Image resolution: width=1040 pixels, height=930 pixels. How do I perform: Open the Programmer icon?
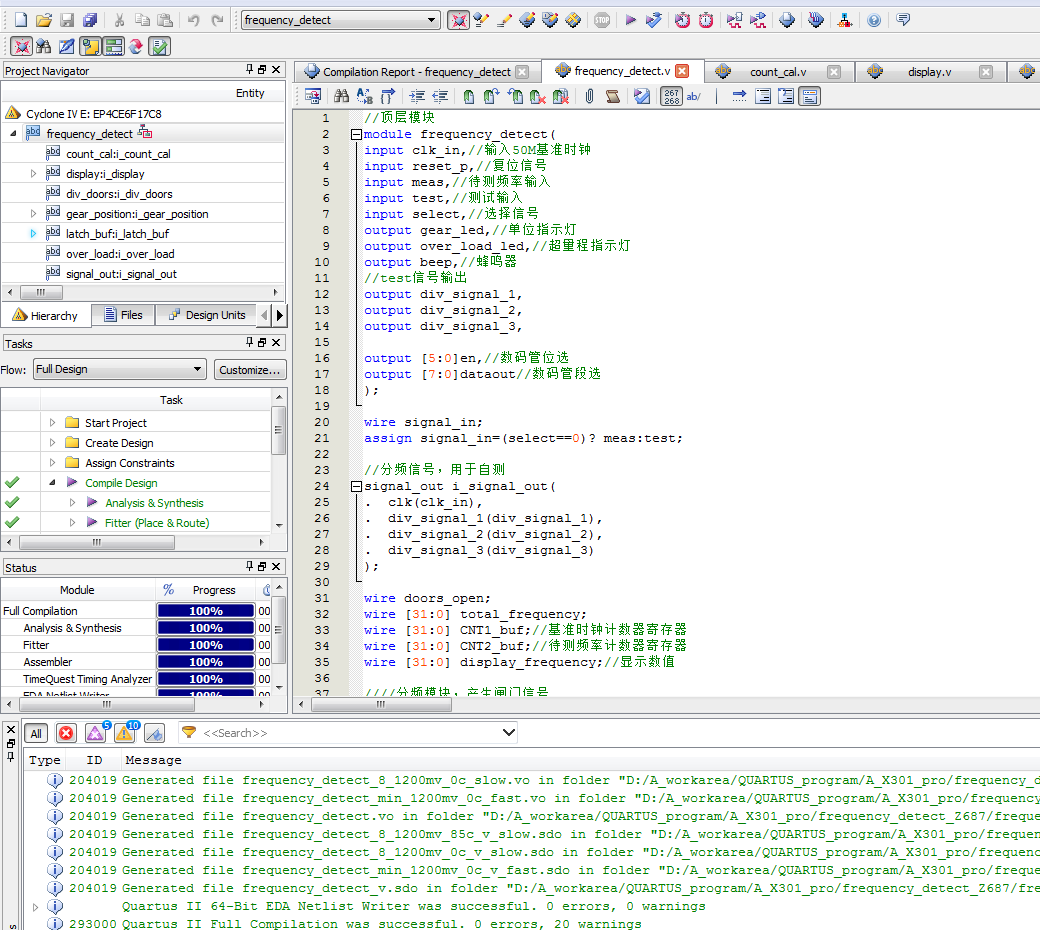(816, 20)
